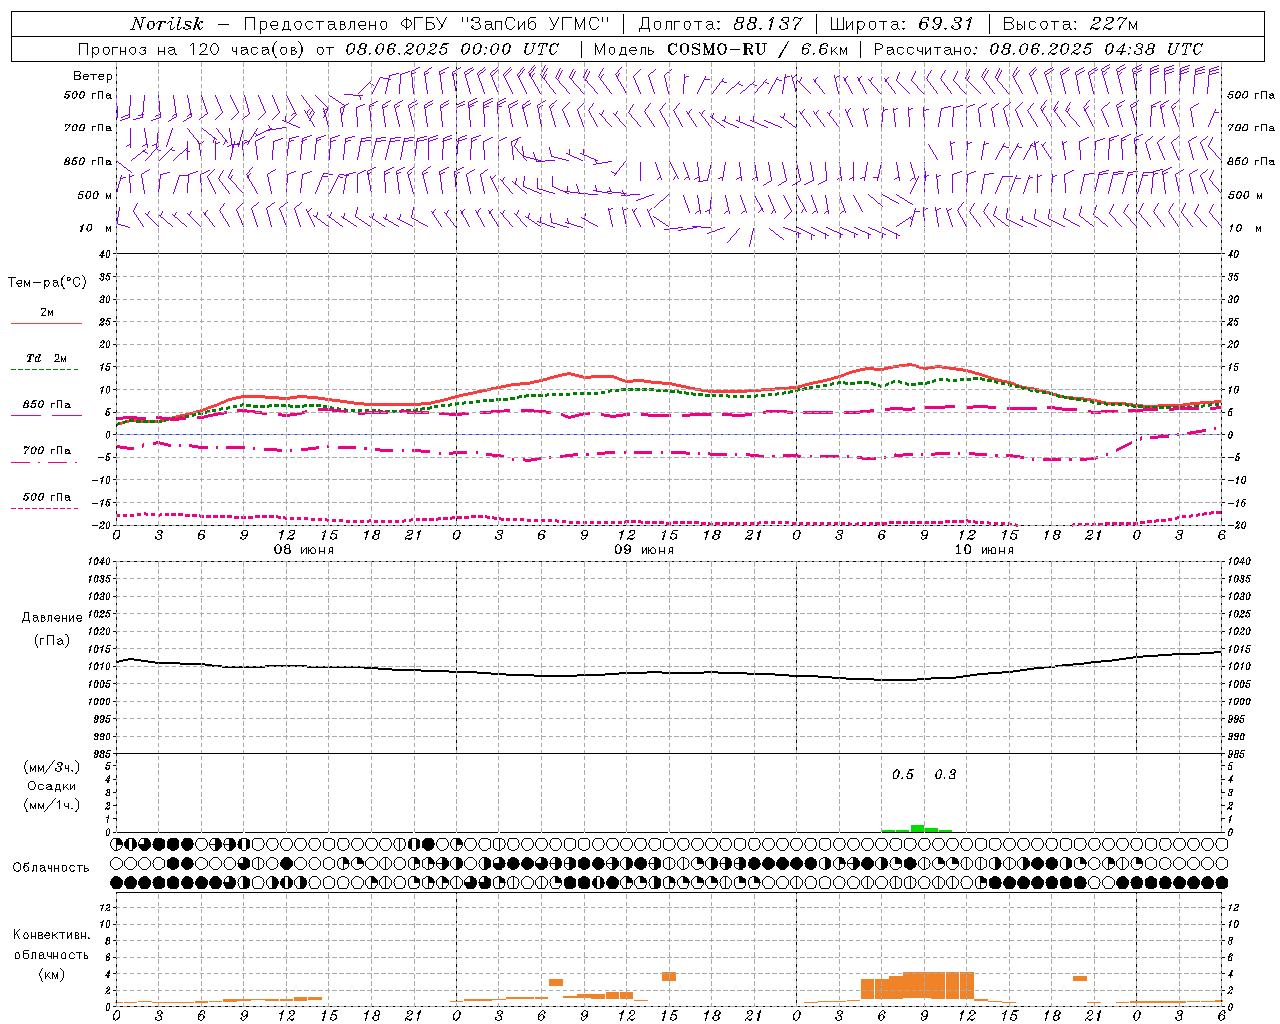The width and height of the screenshot is (1280, 1024).
Task: Click the (км) convective cloud unit label
Action: click(51, 974)
